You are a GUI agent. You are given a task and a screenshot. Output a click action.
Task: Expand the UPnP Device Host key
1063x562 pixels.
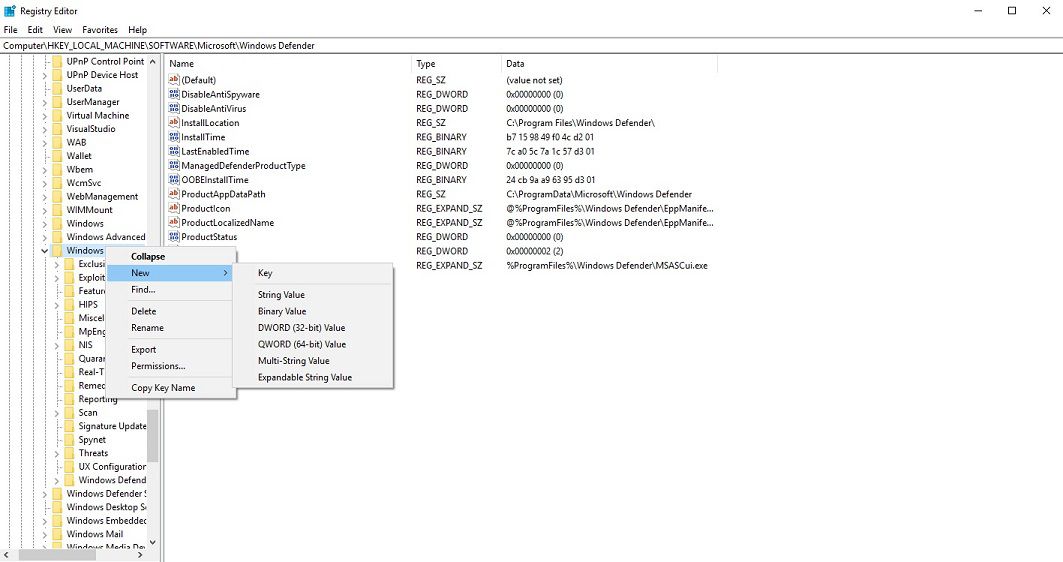(45, 75)
